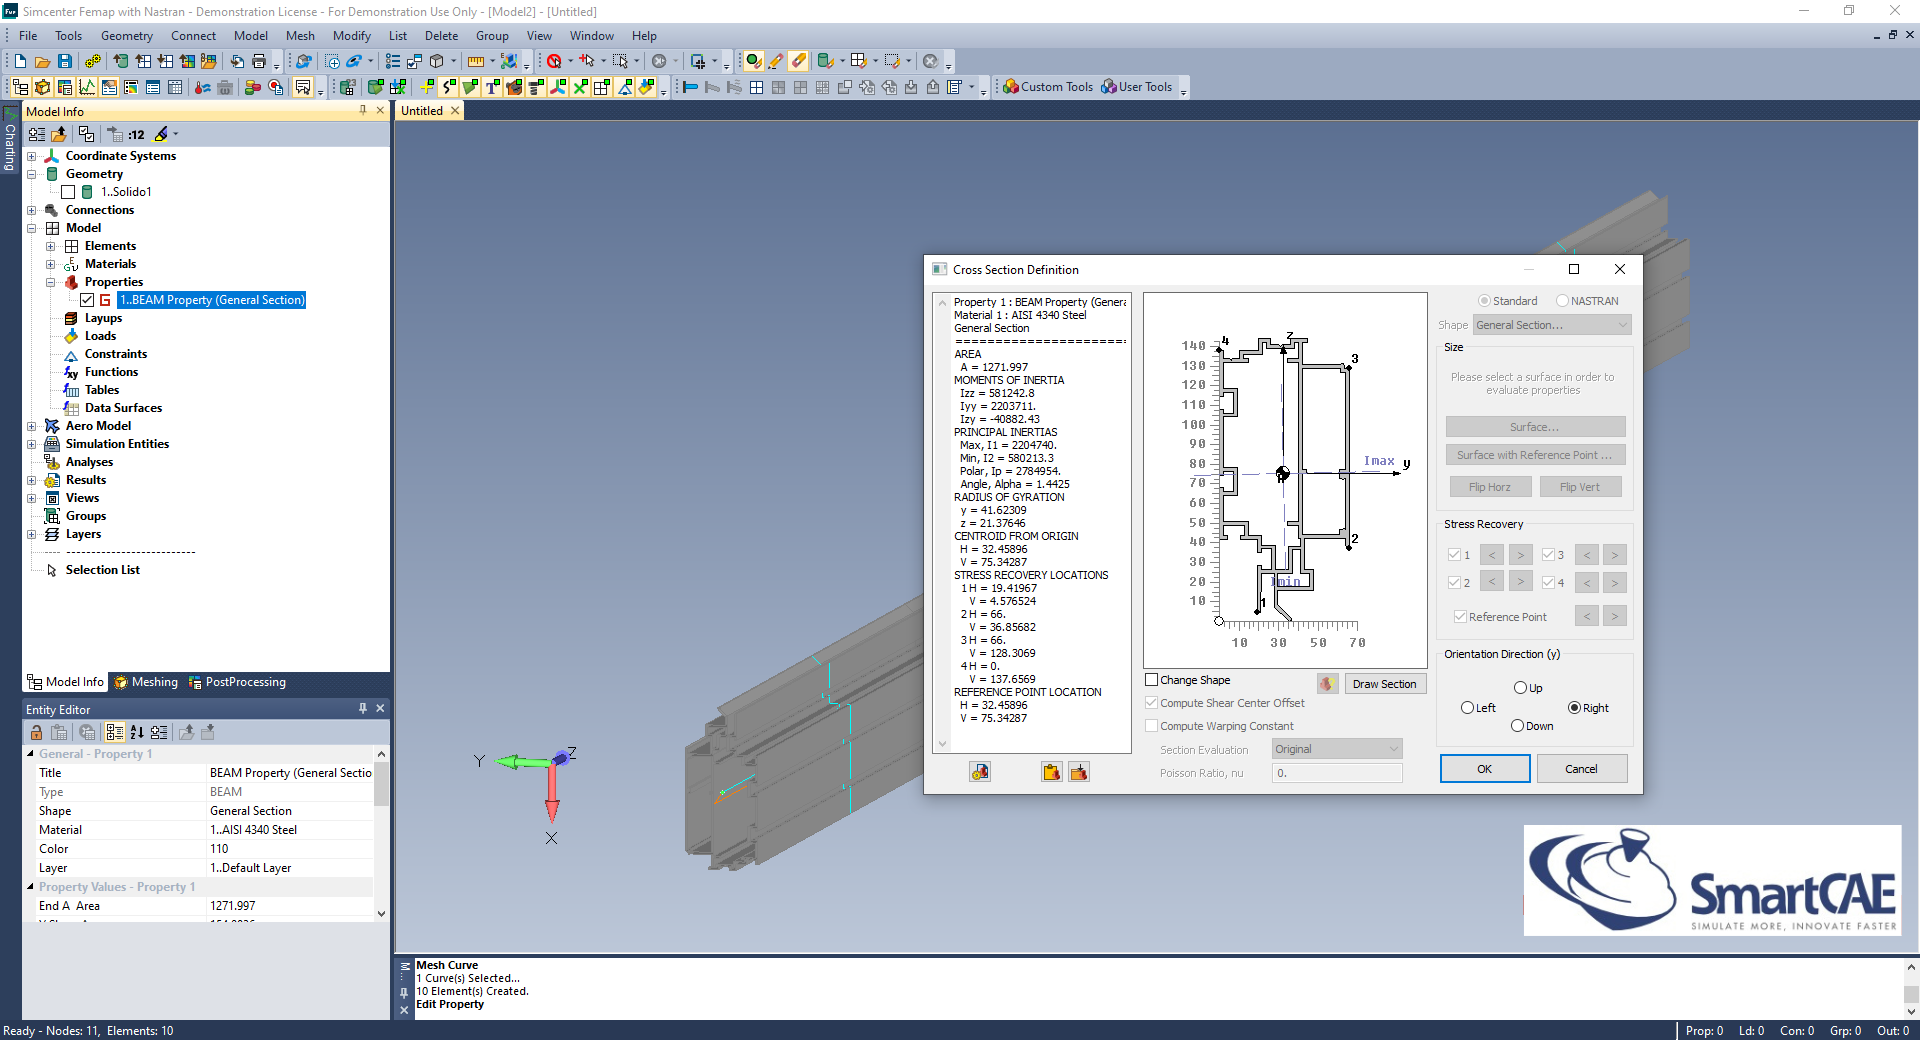
Task: Click the solid box view style icon
Action: tap(437, 61)
